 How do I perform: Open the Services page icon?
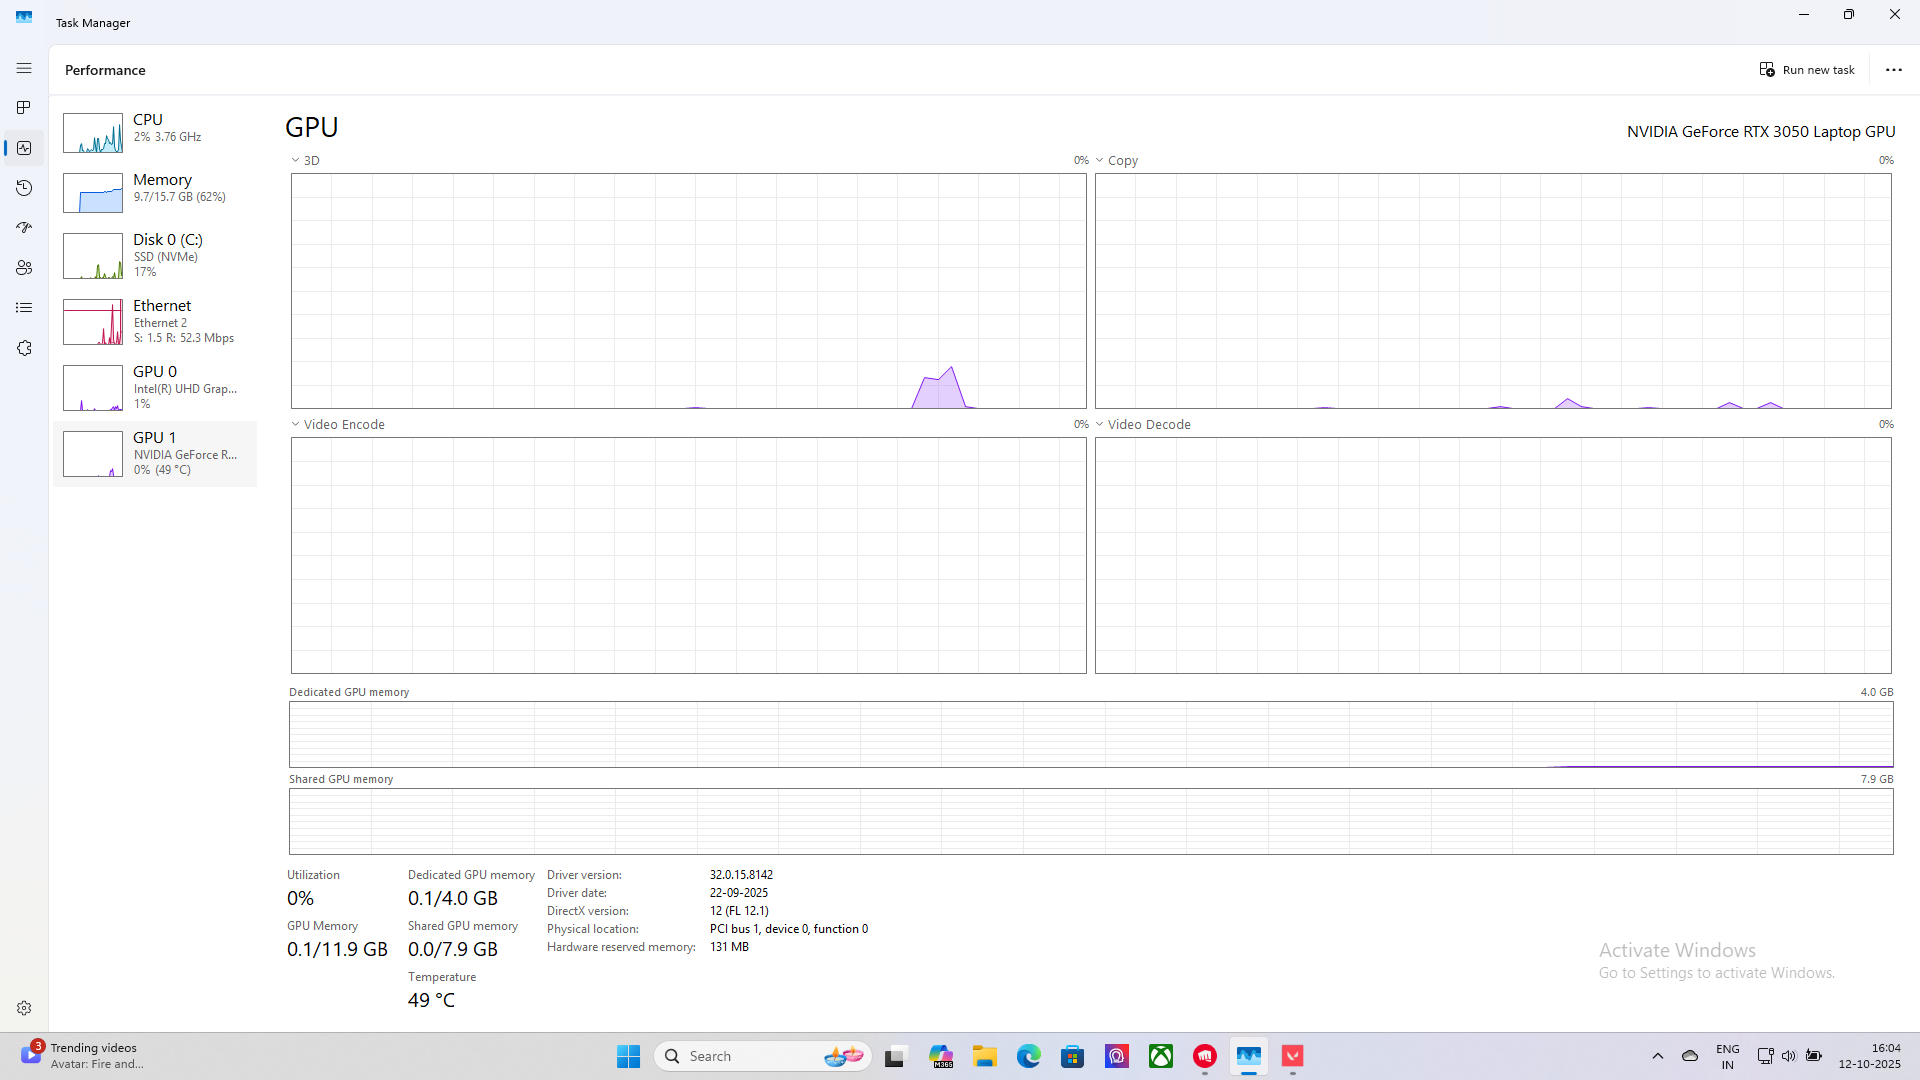click(x=24, y=348)
